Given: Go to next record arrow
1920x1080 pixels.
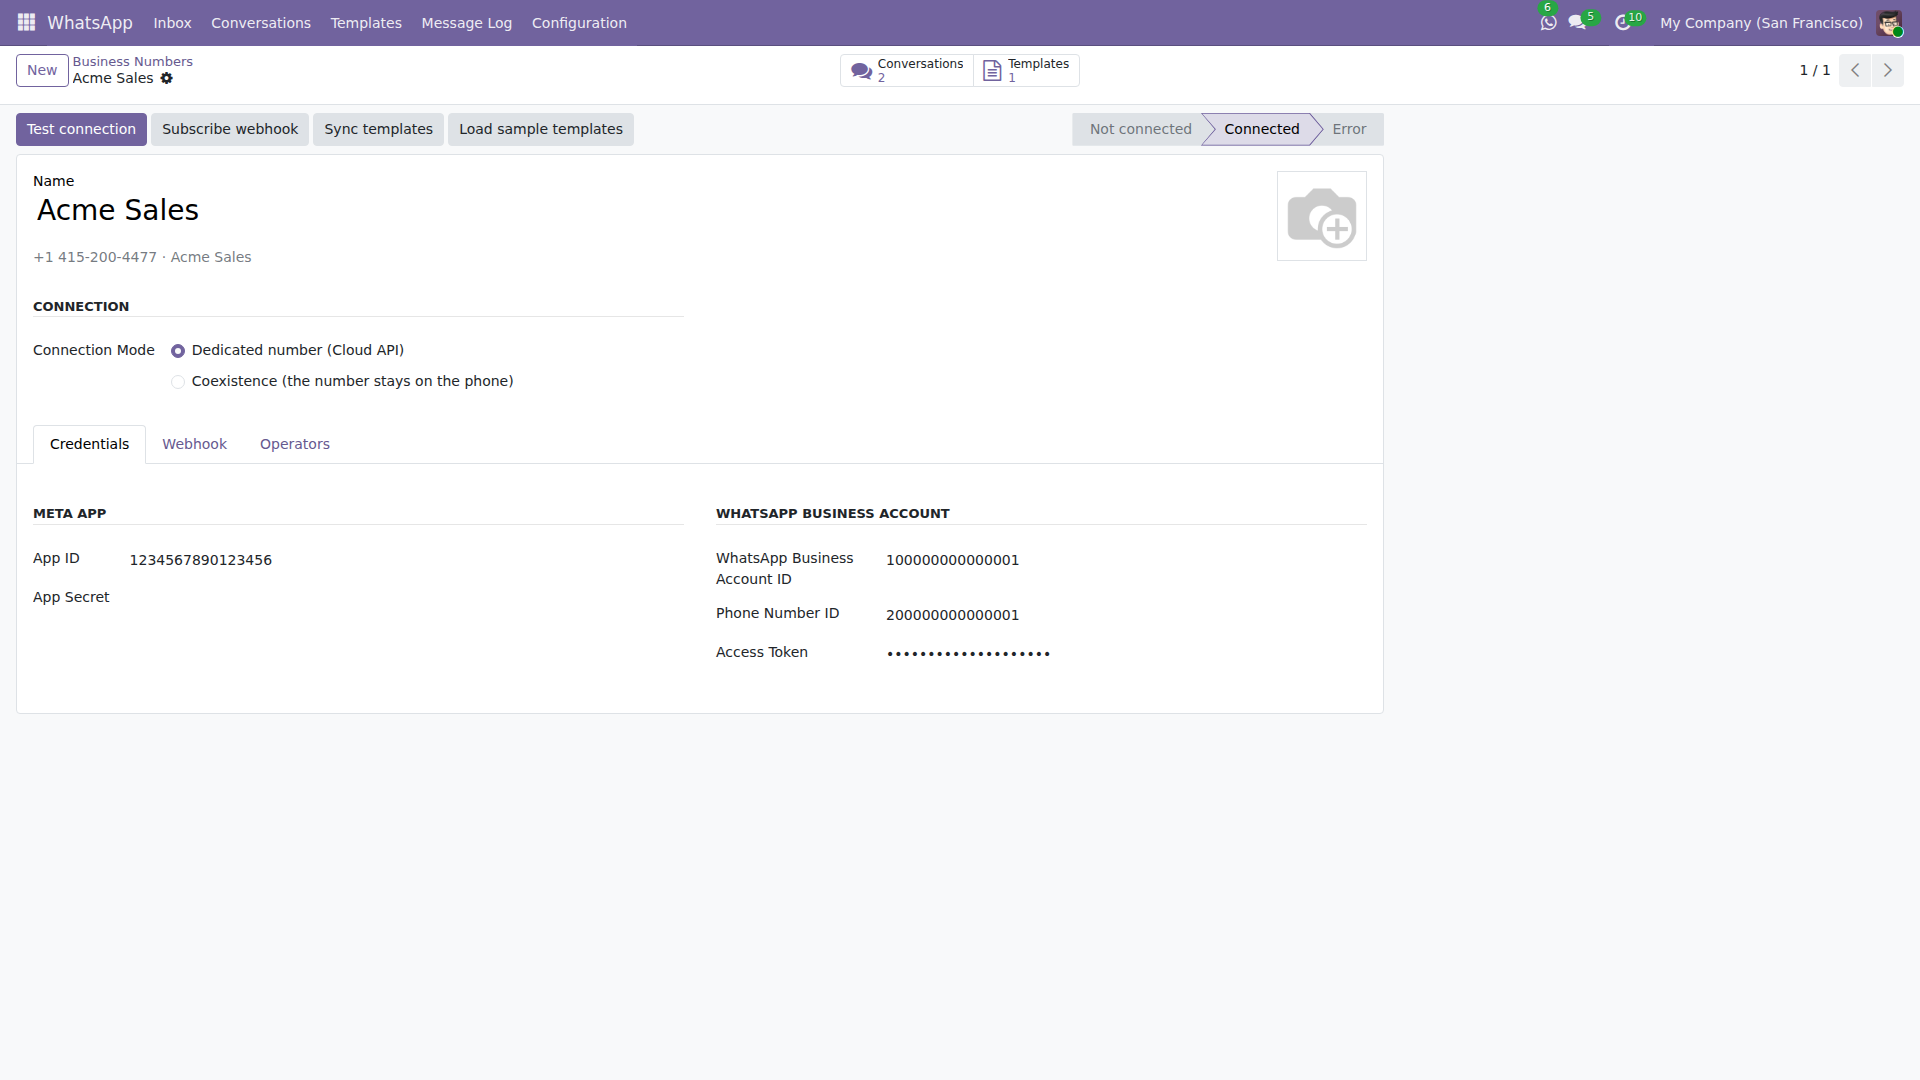Looking at the screenshot, I should tap(1888, 70).
